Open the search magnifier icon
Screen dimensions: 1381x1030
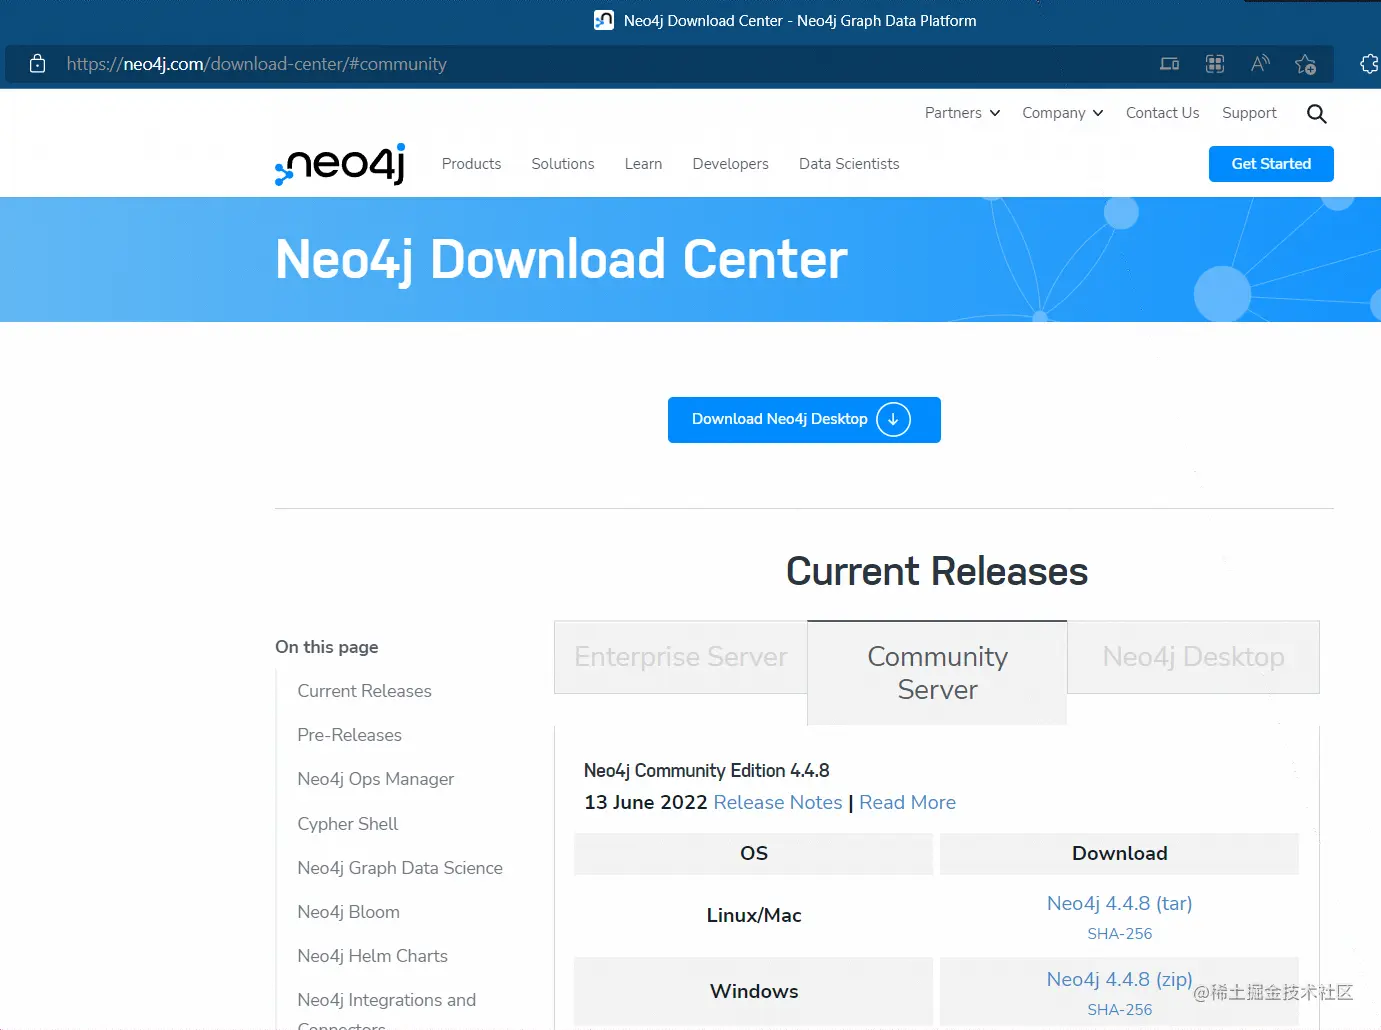pyautogui.click(x=1316, y=114)
